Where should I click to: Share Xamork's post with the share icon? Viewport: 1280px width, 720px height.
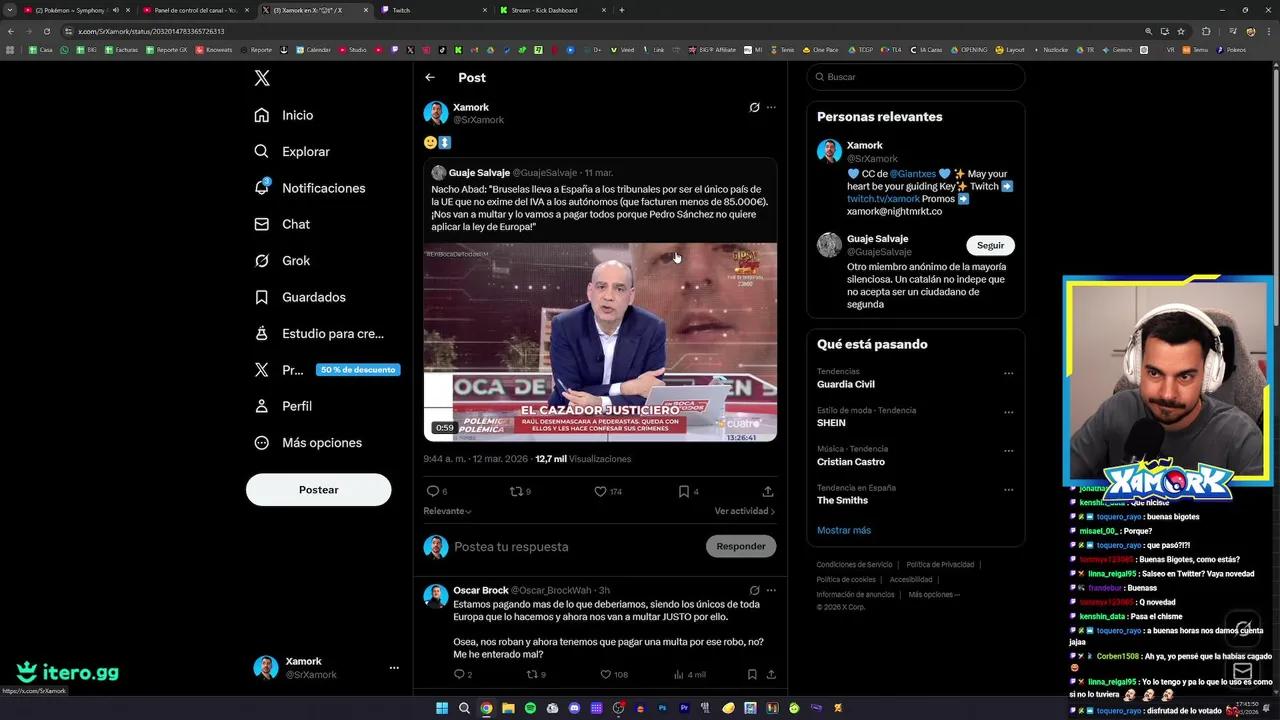click(x=767, y=491)
